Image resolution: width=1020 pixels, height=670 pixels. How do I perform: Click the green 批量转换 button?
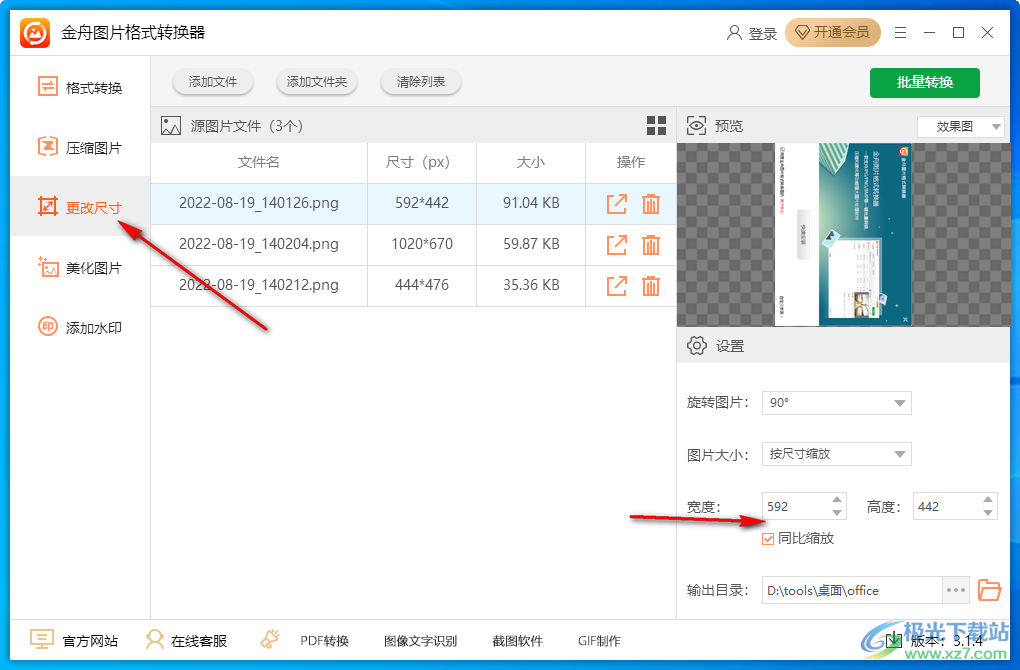924,83
